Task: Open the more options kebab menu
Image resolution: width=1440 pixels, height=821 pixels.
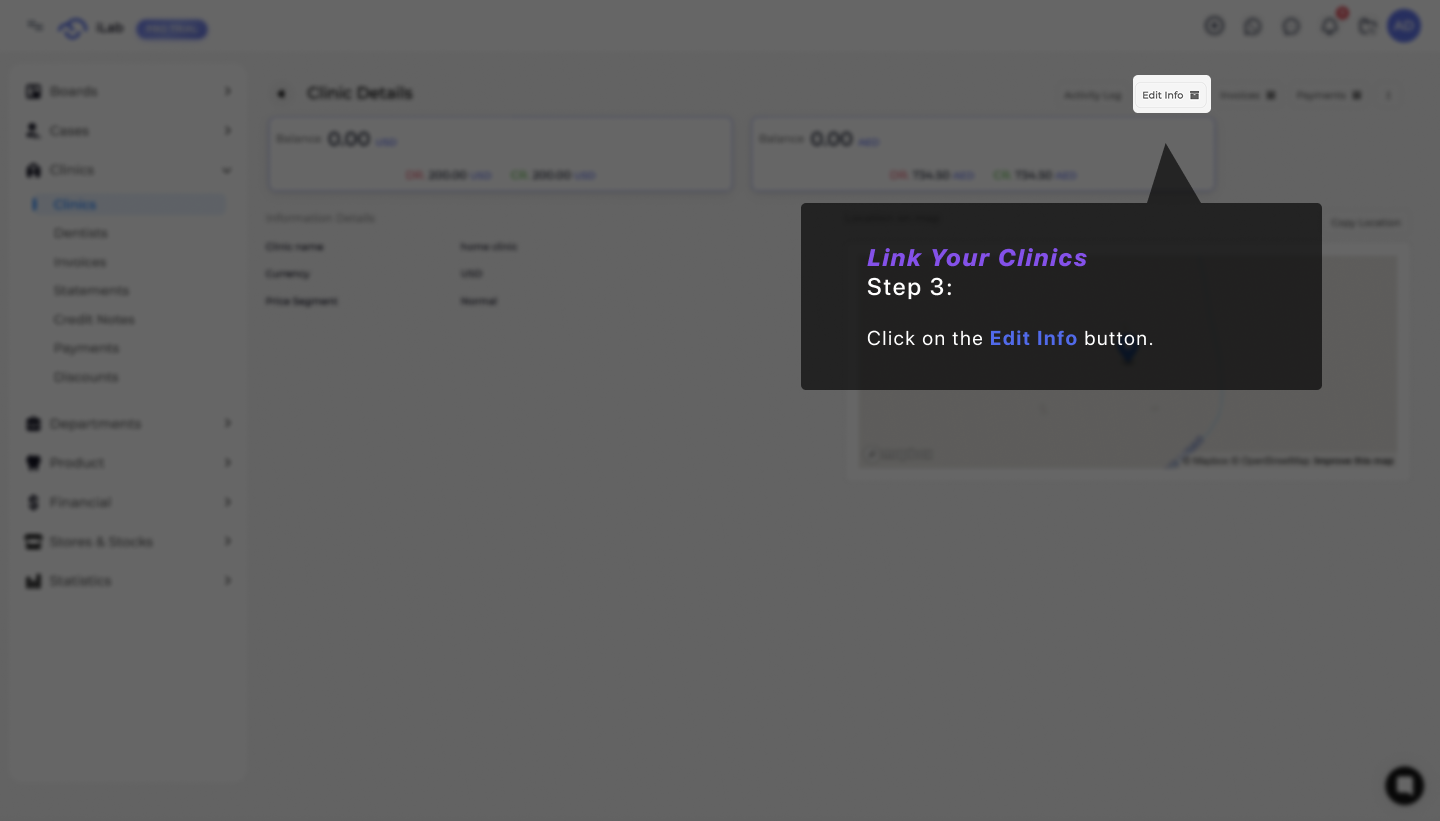Action: click(1388, 95)
